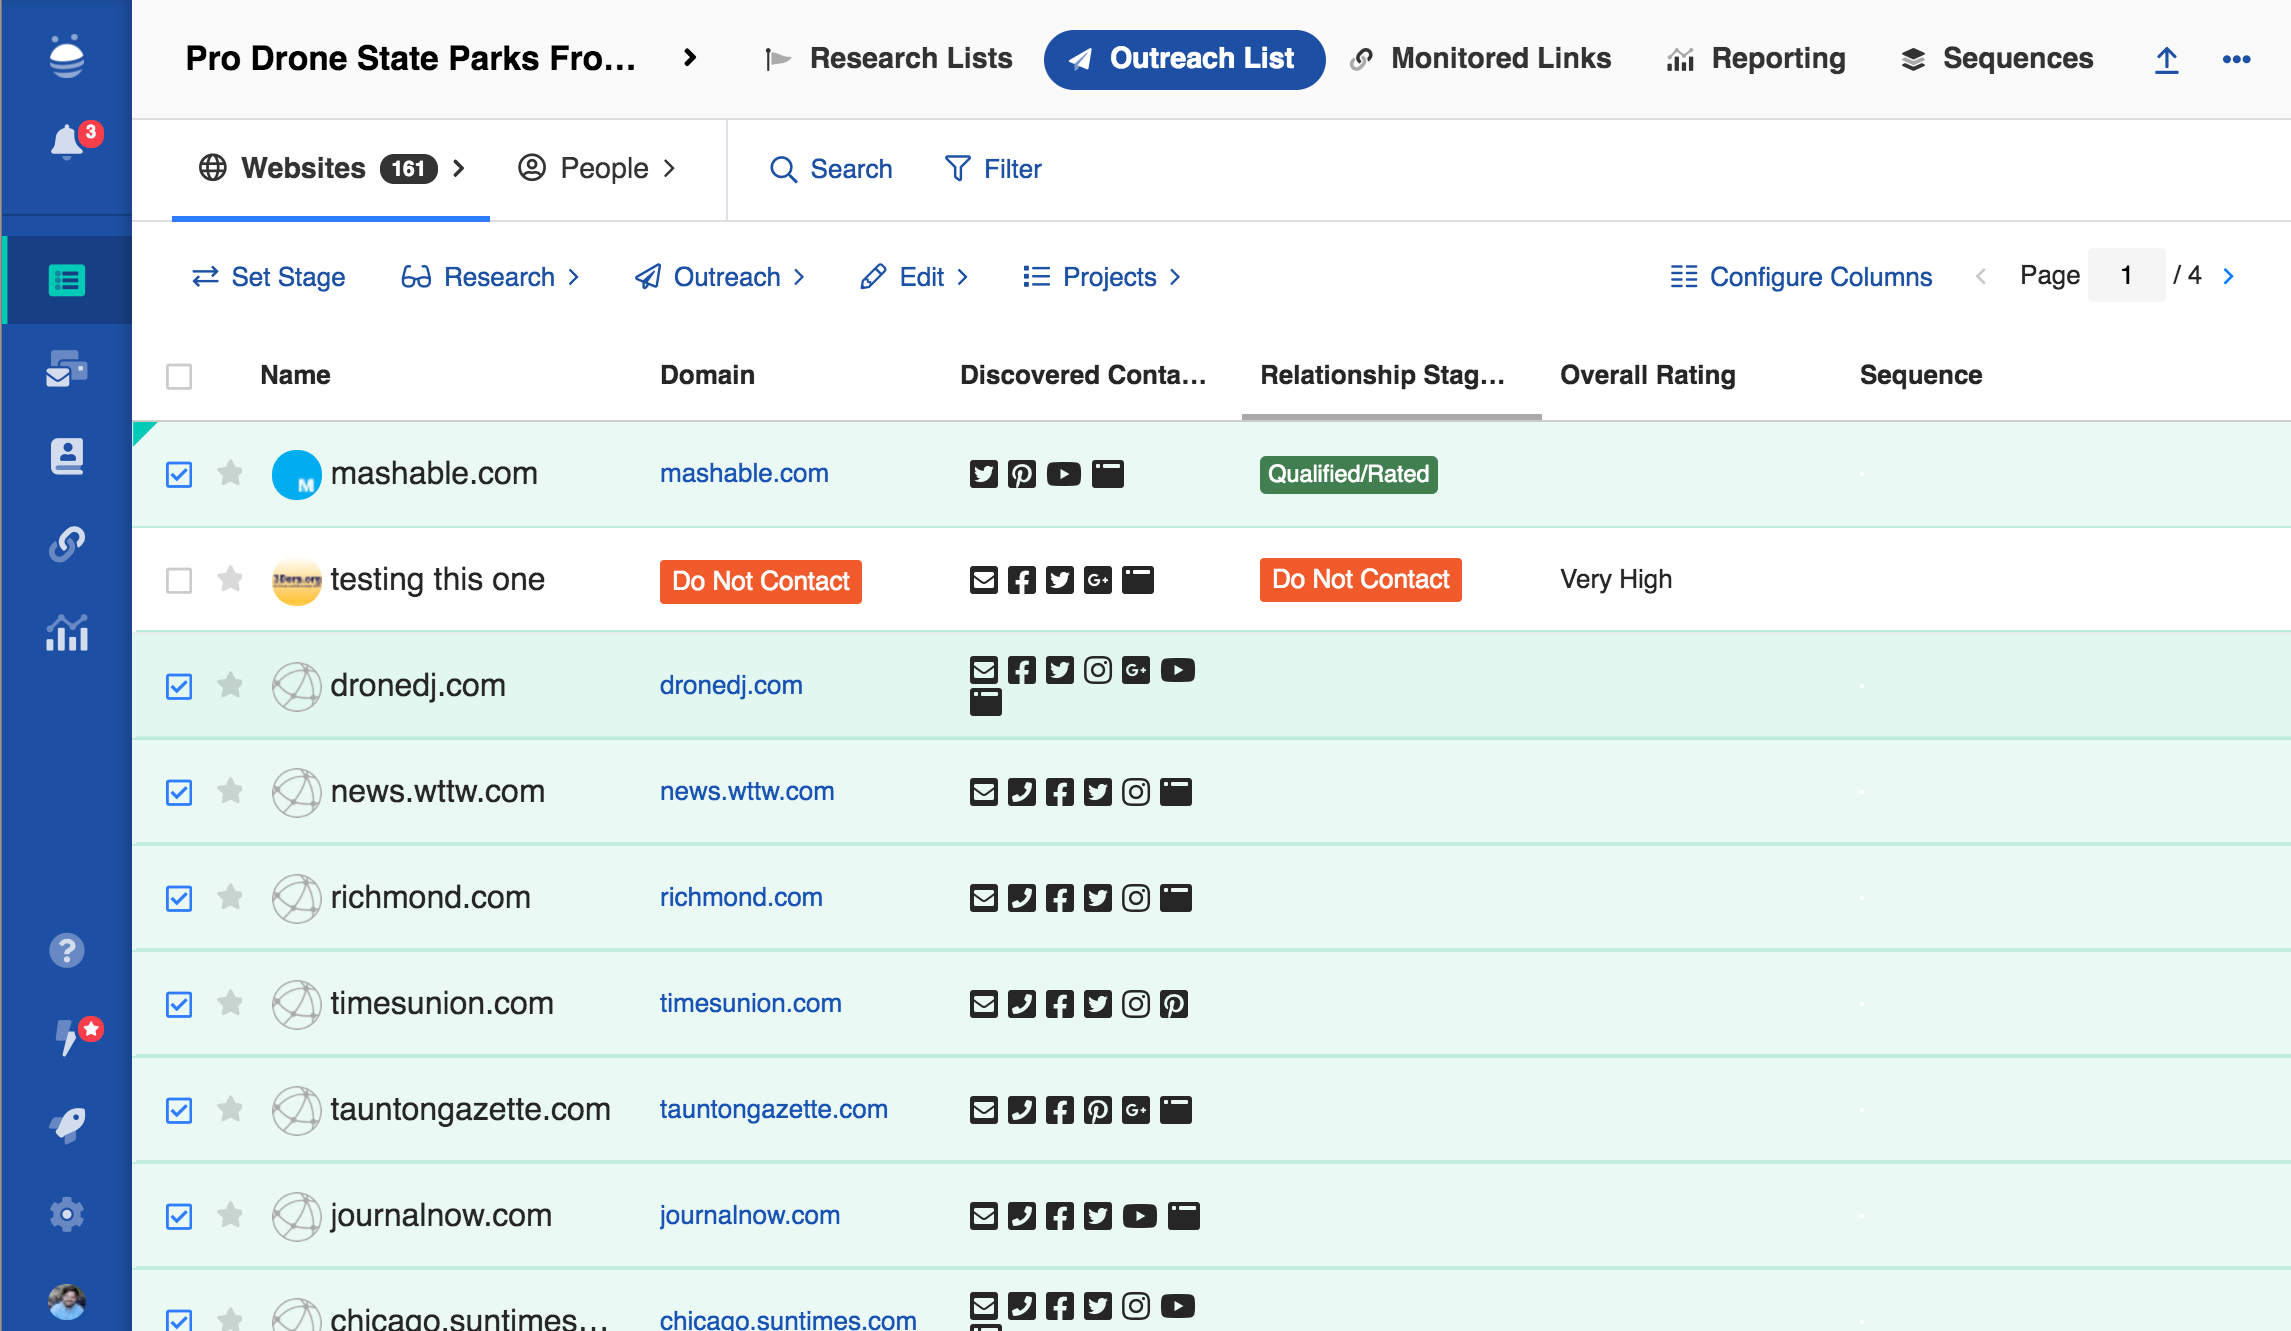Star the mashable.com row
The image size is (2291, 1331).
pyautogui.click(x=230, y=473)
